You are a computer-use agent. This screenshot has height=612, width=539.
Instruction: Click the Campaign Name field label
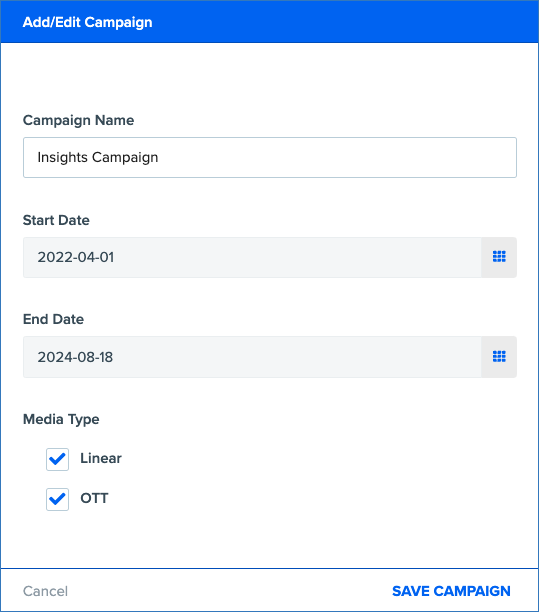78,120
